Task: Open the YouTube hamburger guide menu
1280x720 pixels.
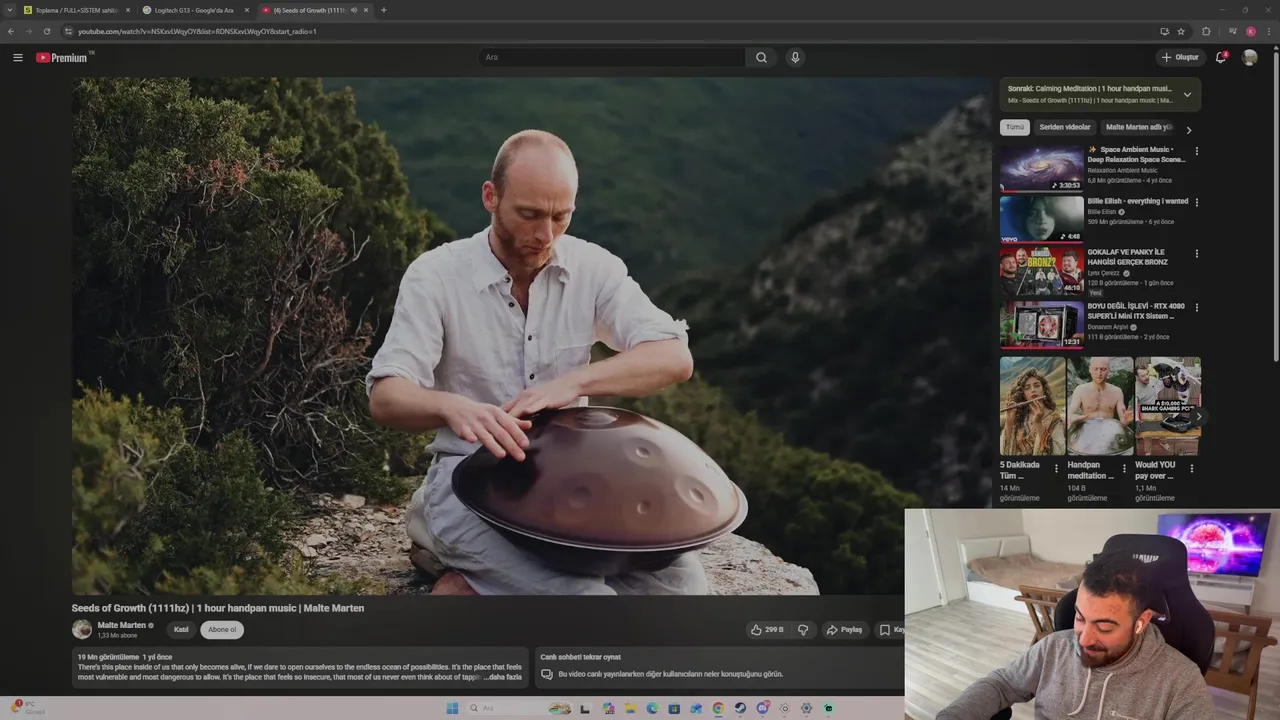Action: (17, 57)
